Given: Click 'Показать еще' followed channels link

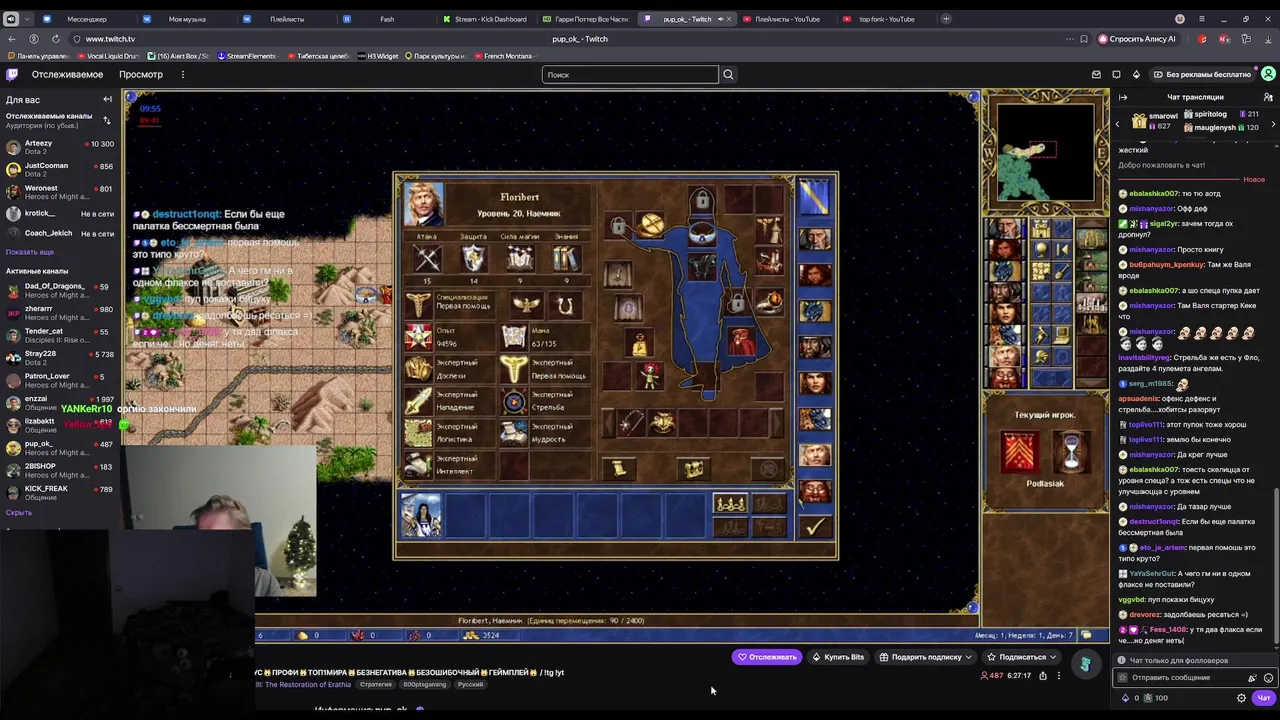Looking at the screenshot, I should (30, 252).
